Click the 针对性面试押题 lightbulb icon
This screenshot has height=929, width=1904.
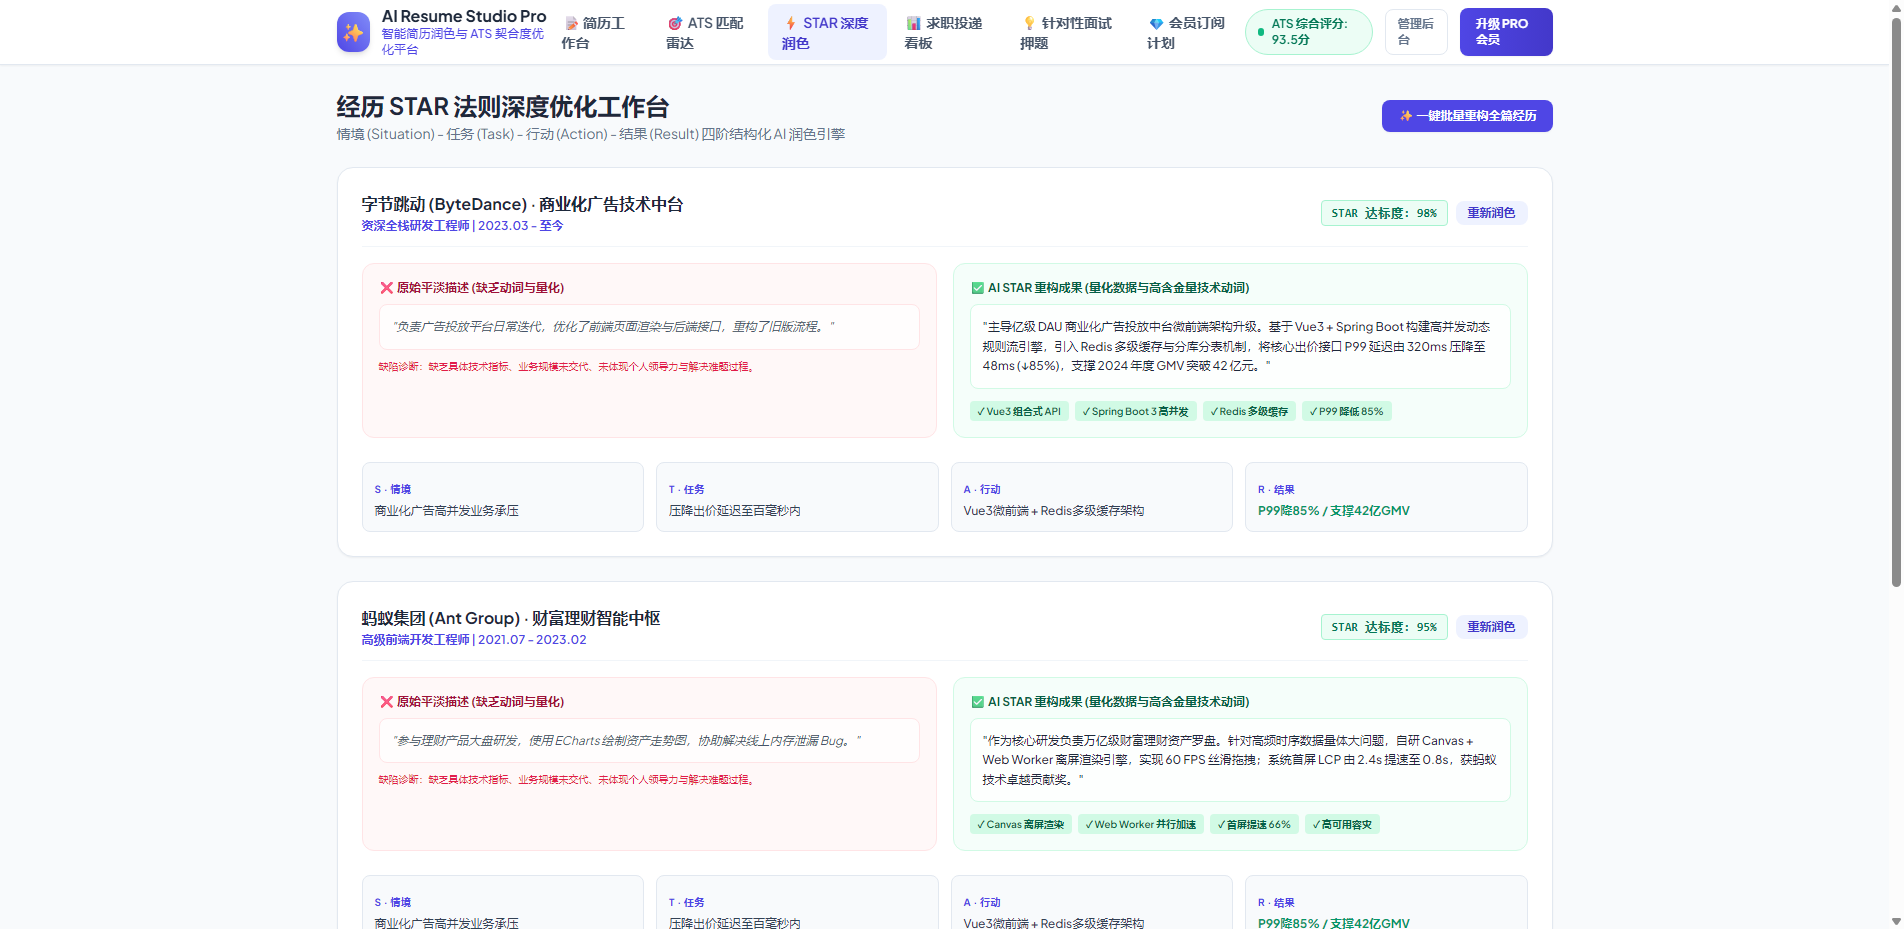[x=1029, y=23]
